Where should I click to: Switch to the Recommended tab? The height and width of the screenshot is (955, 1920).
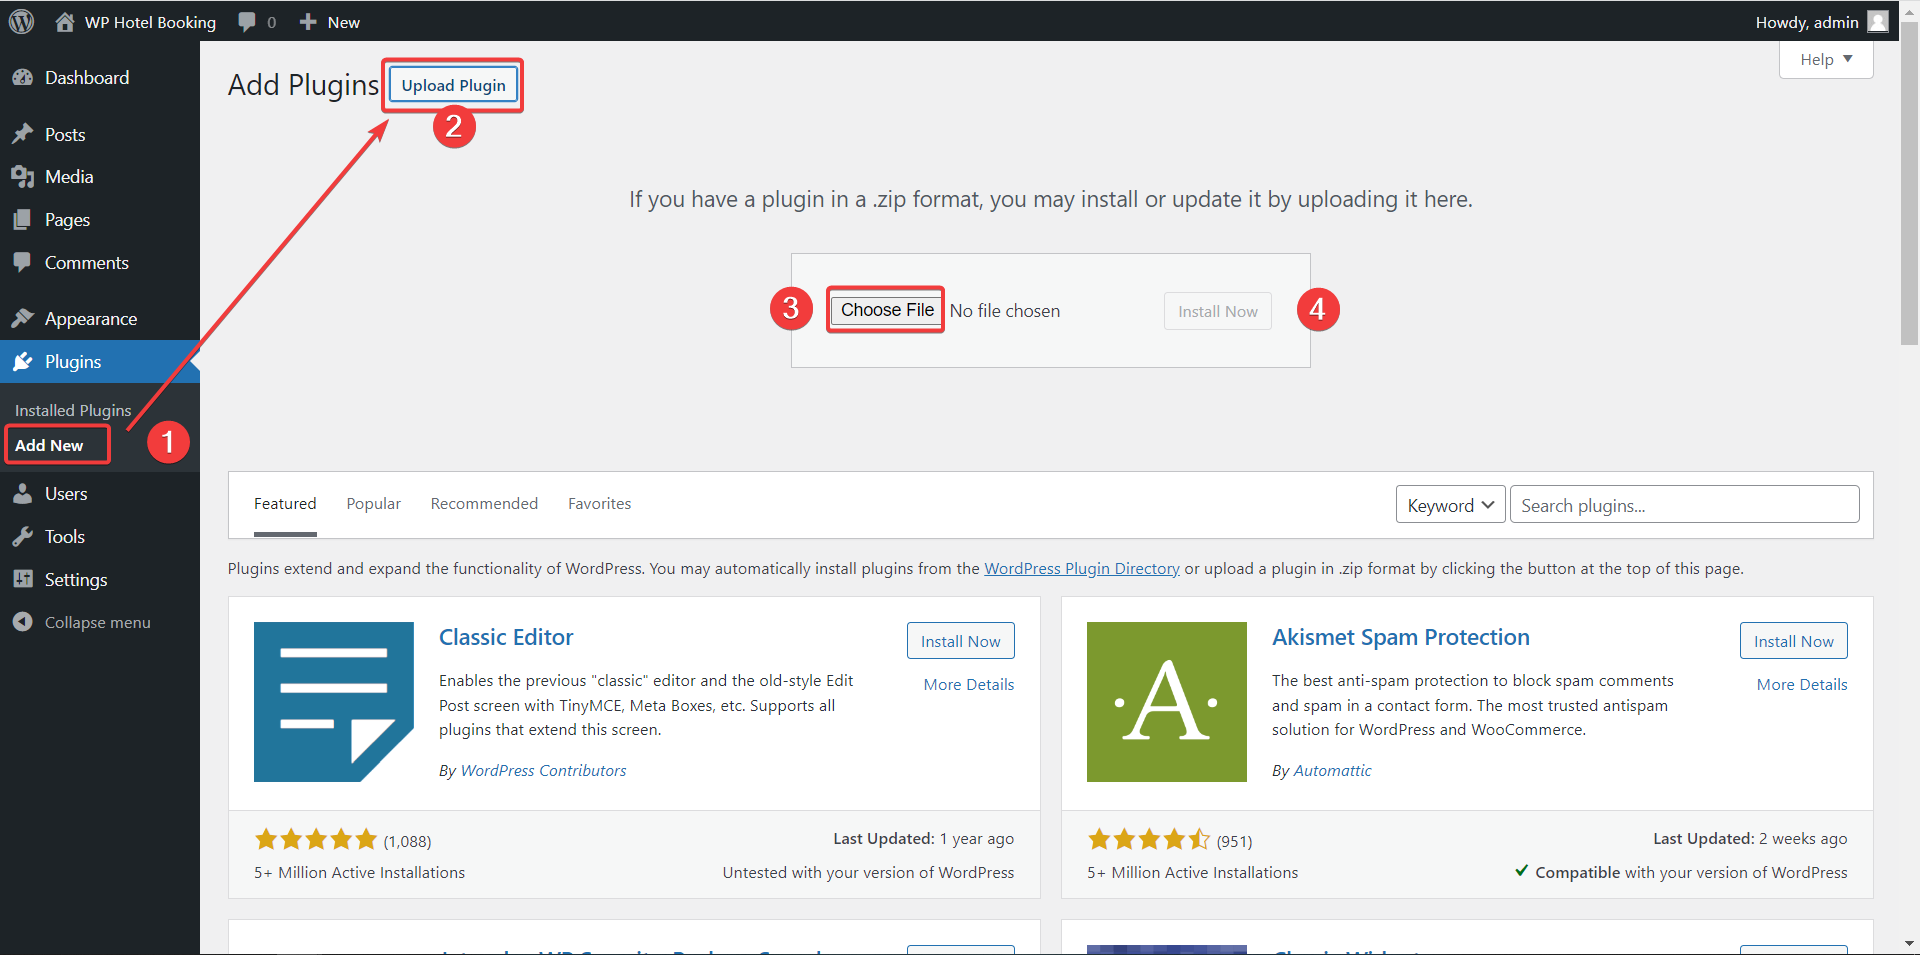[x=484, y=504]
